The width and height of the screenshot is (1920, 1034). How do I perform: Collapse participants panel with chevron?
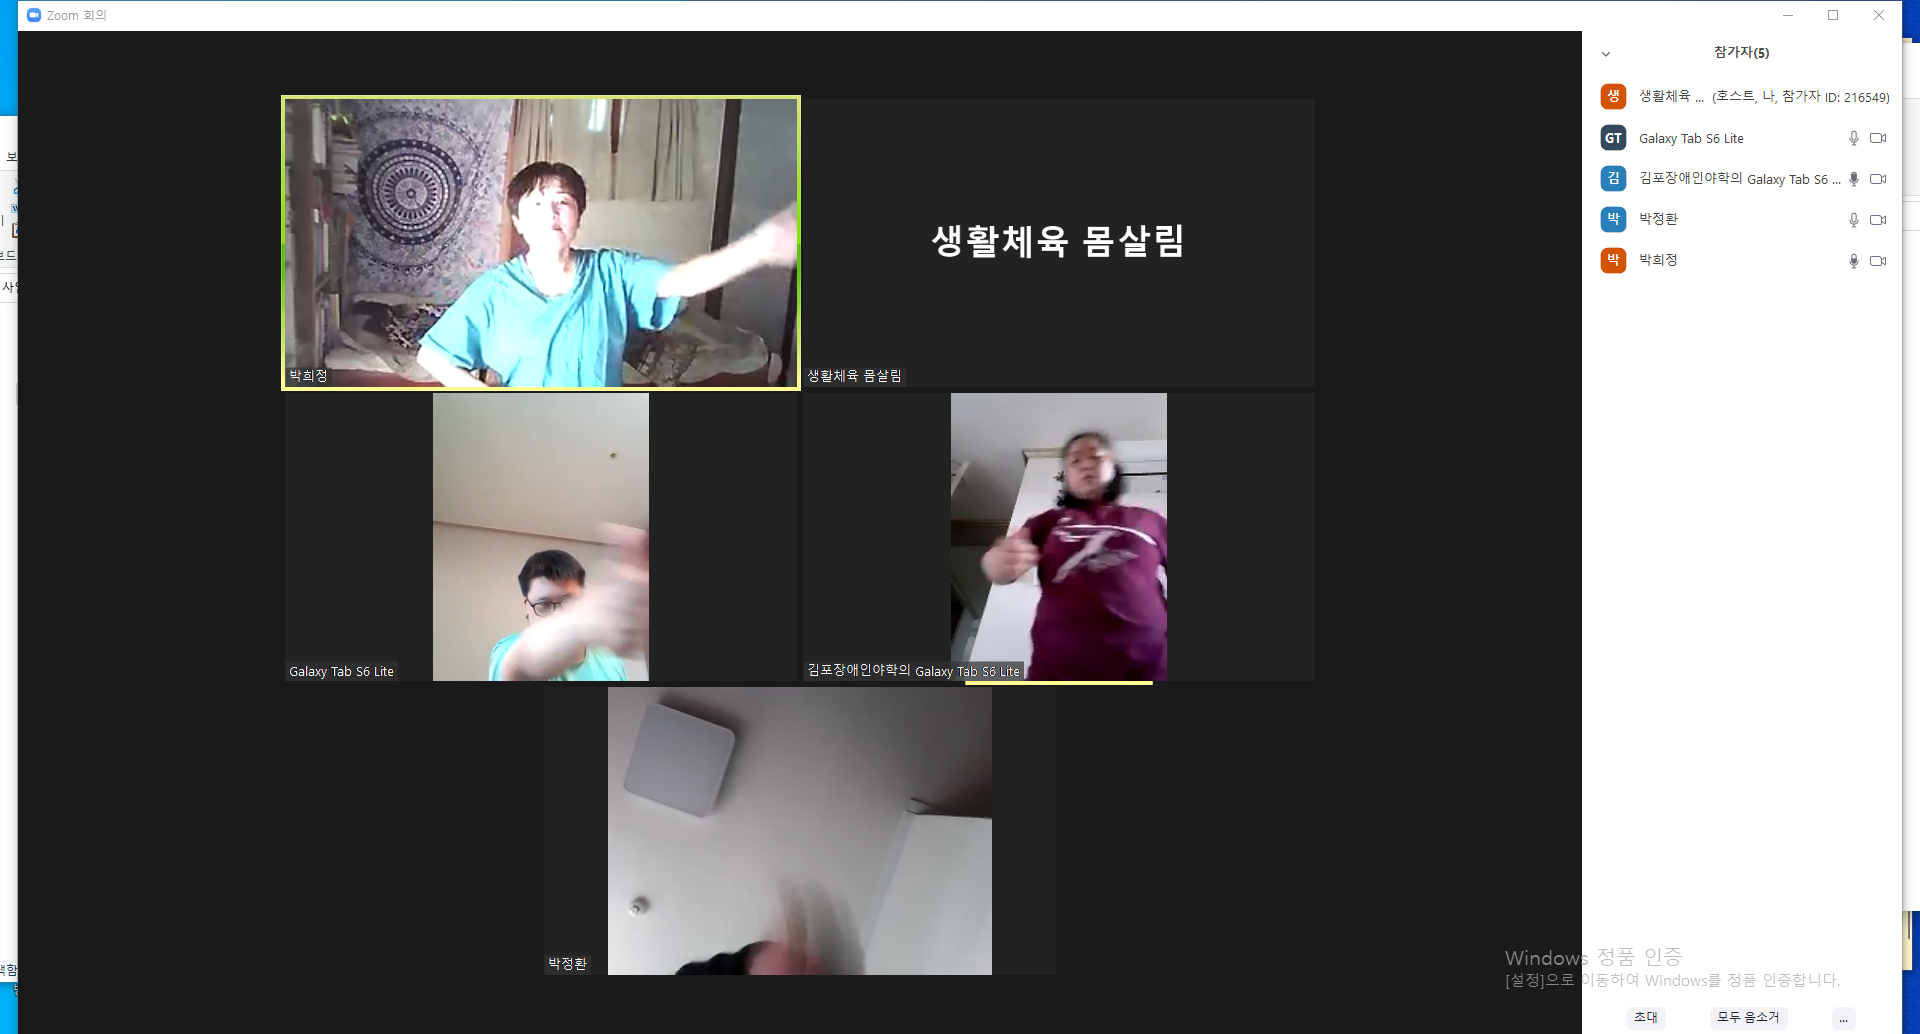click(x=1606, y=54)
